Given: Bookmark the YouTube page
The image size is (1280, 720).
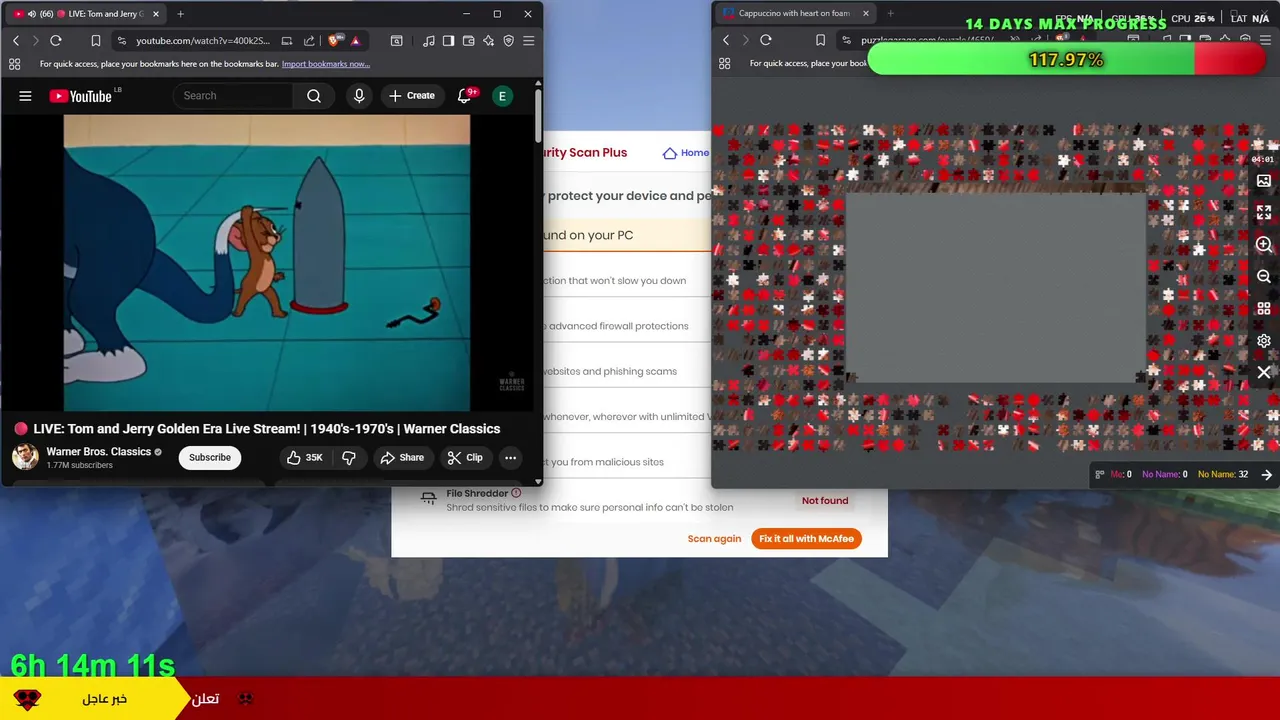Looking at the screenshot, I should [x=96, y=41].
